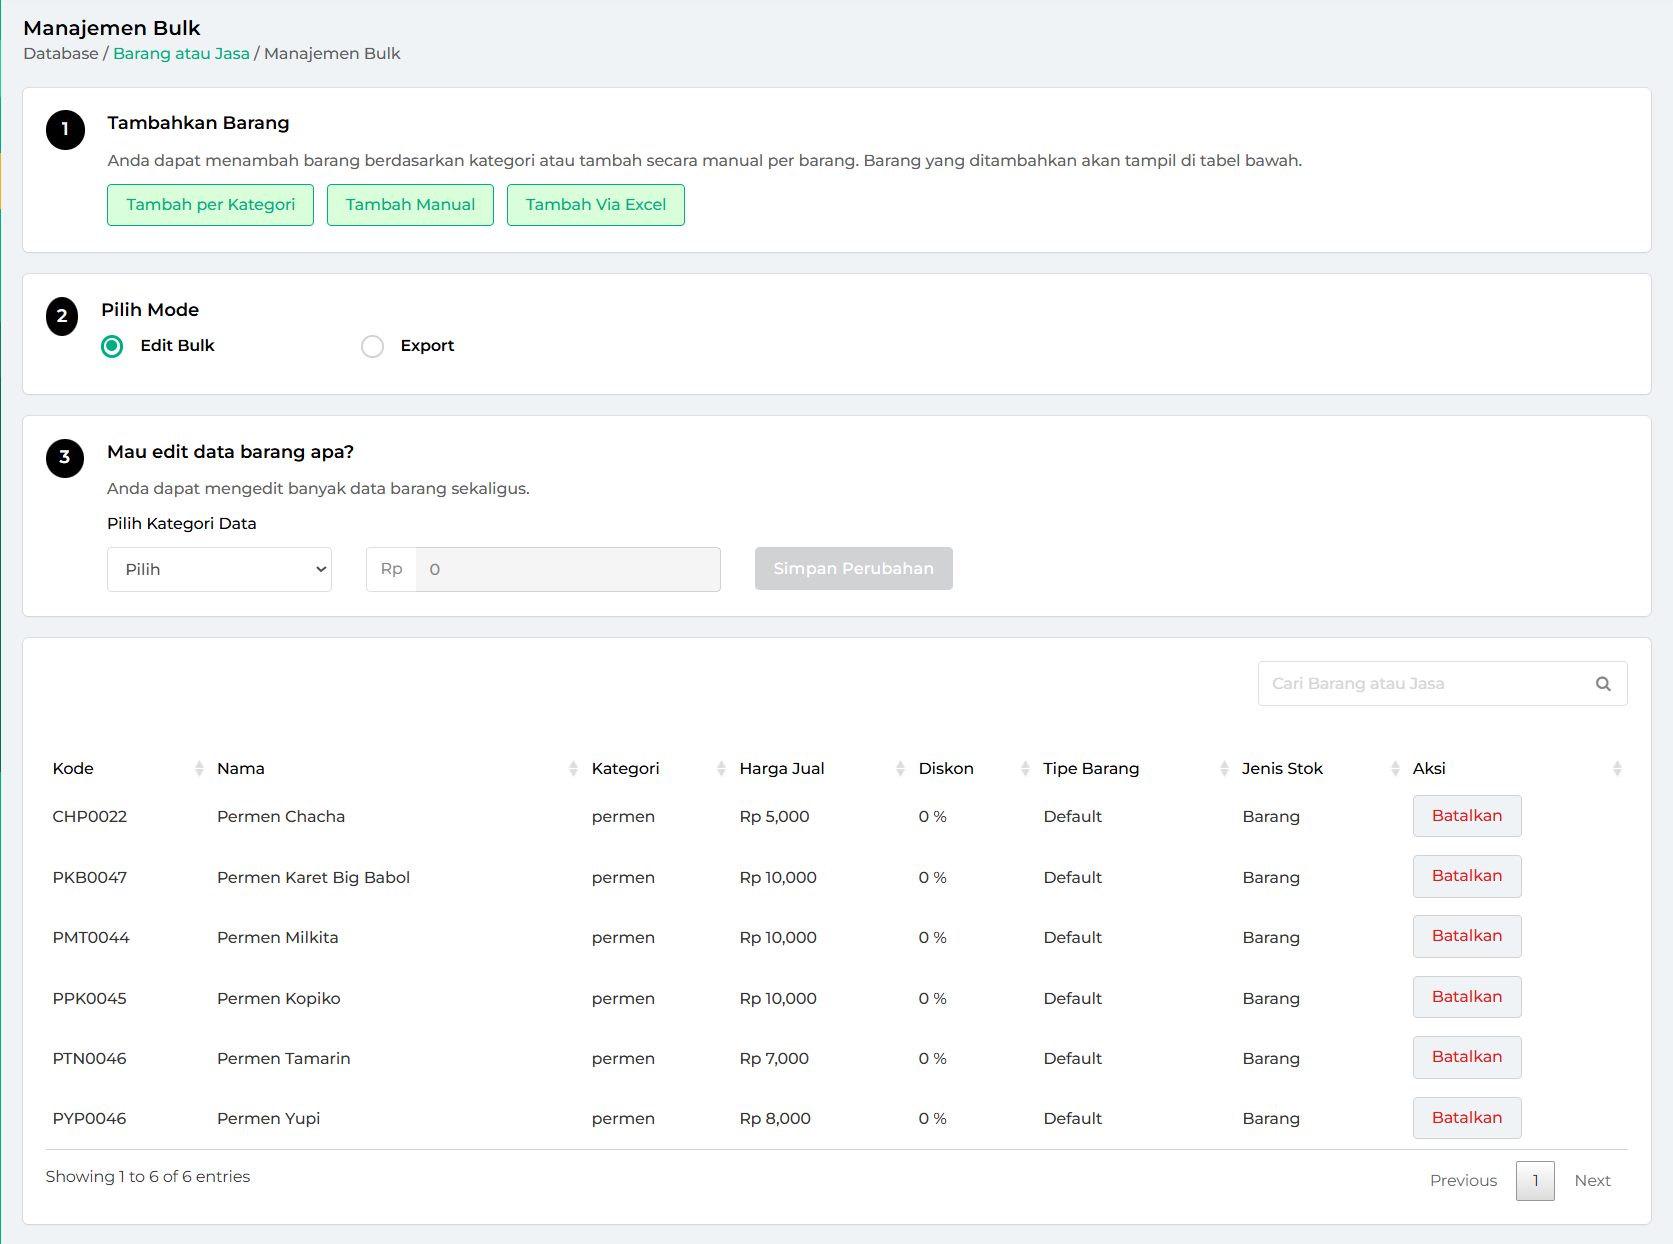Viewport: 1673px width, 1244px height.
Task: Cancel the Permen Chacha row with Batalkan
Action: pos(1467,816)
